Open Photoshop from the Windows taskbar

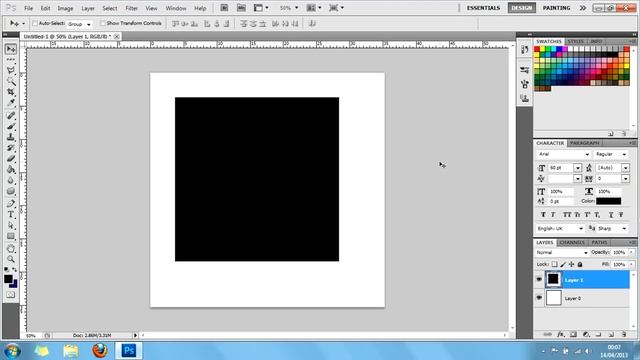click(x=129, y=351)
